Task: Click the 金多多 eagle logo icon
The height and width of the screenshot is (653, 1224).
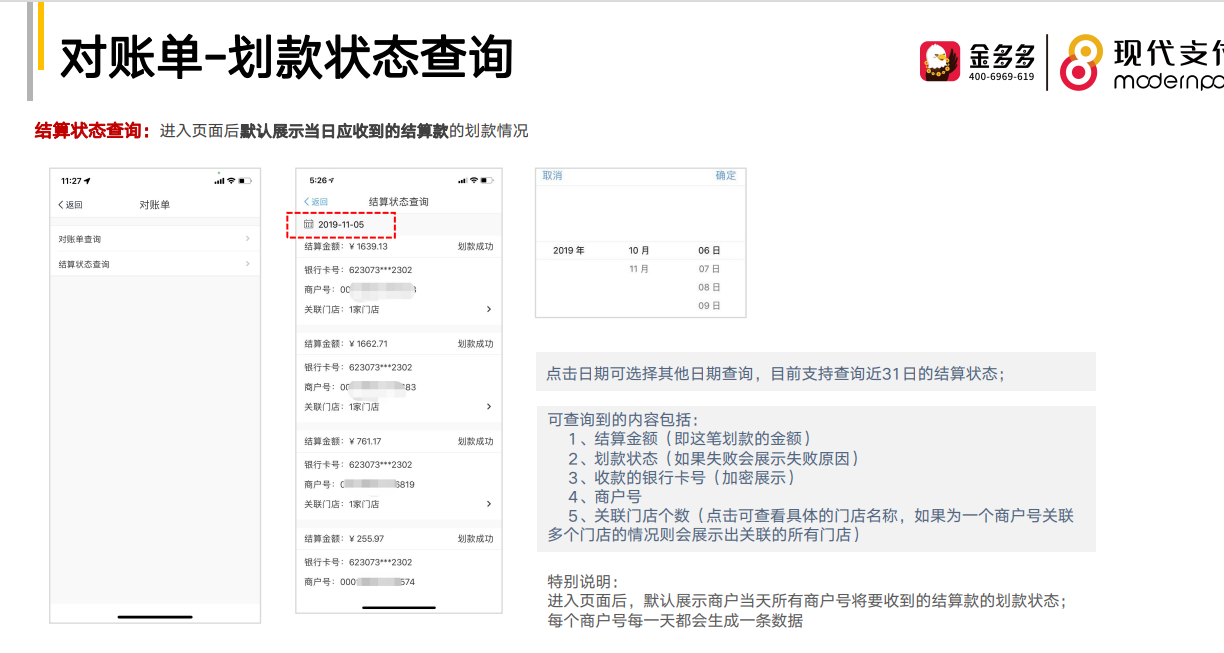Action: [x=940, y=62]
